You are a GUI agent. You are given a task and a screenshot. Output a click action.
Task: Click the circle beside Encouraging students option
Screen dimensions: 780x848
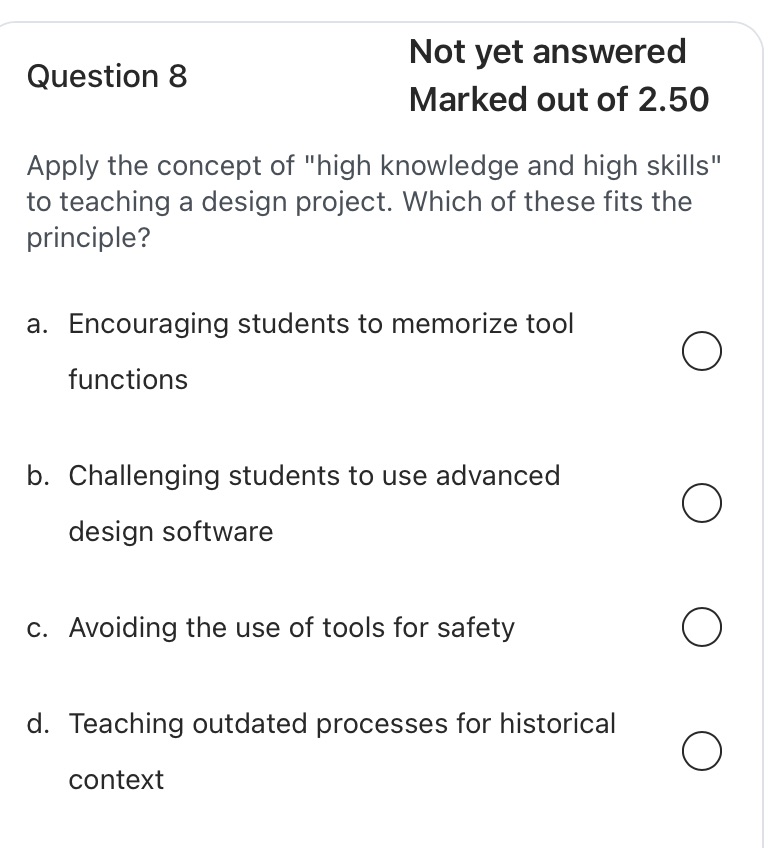701,351
